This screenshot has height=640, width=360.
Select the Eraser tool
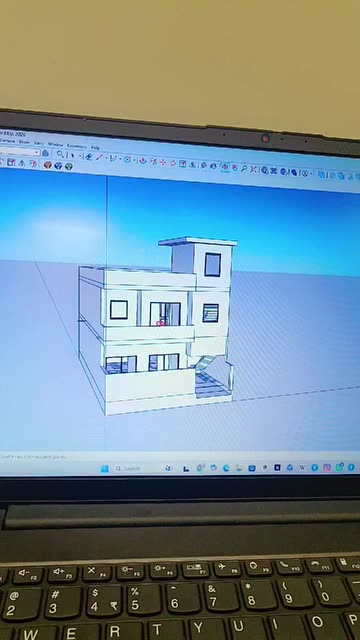click(x=89, y=157)
